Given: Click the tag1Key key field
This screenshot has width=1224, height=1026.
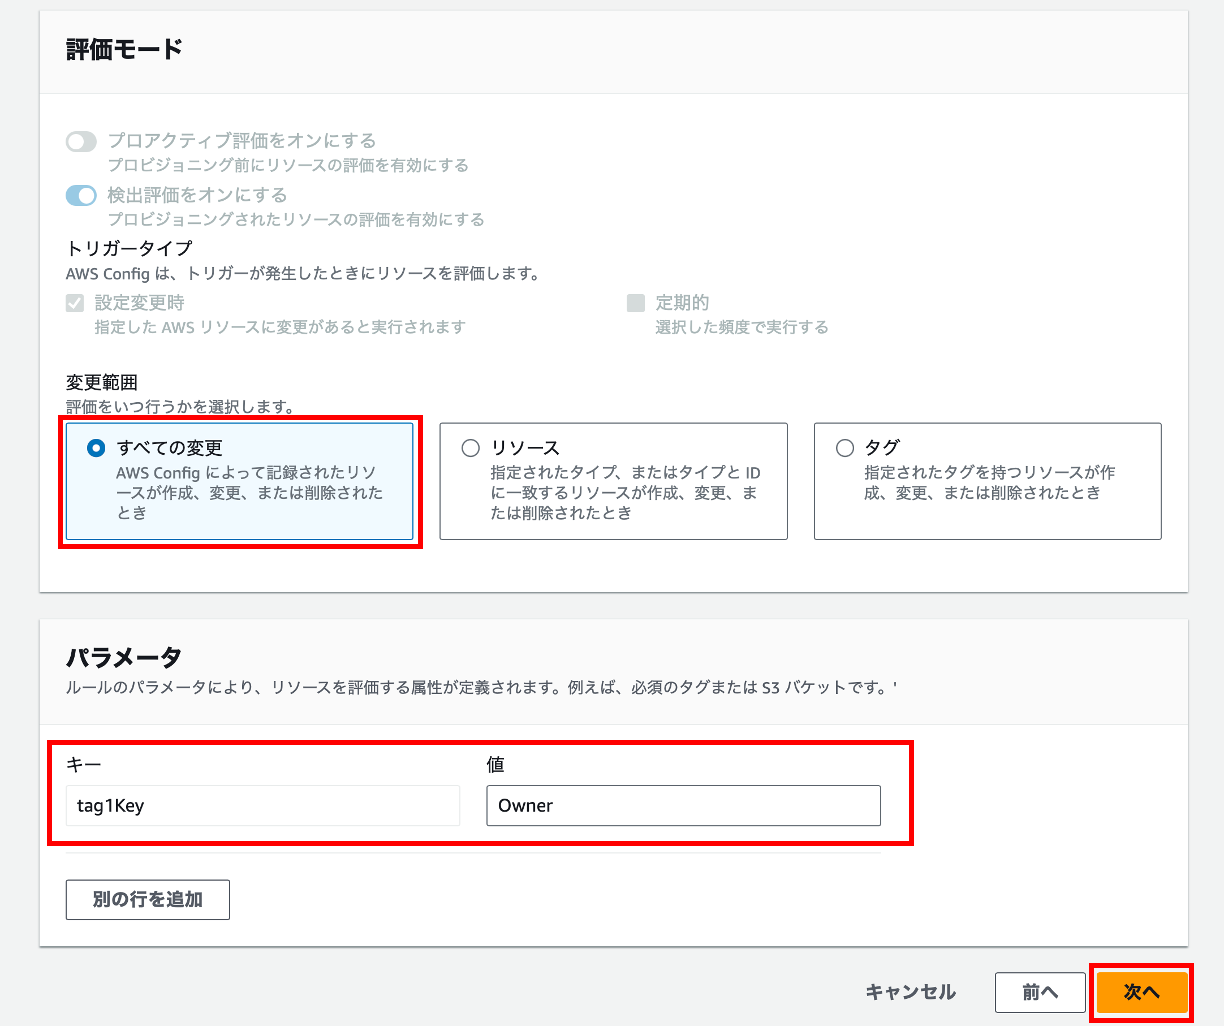Looking at the screenshot, I should point(263,805).
